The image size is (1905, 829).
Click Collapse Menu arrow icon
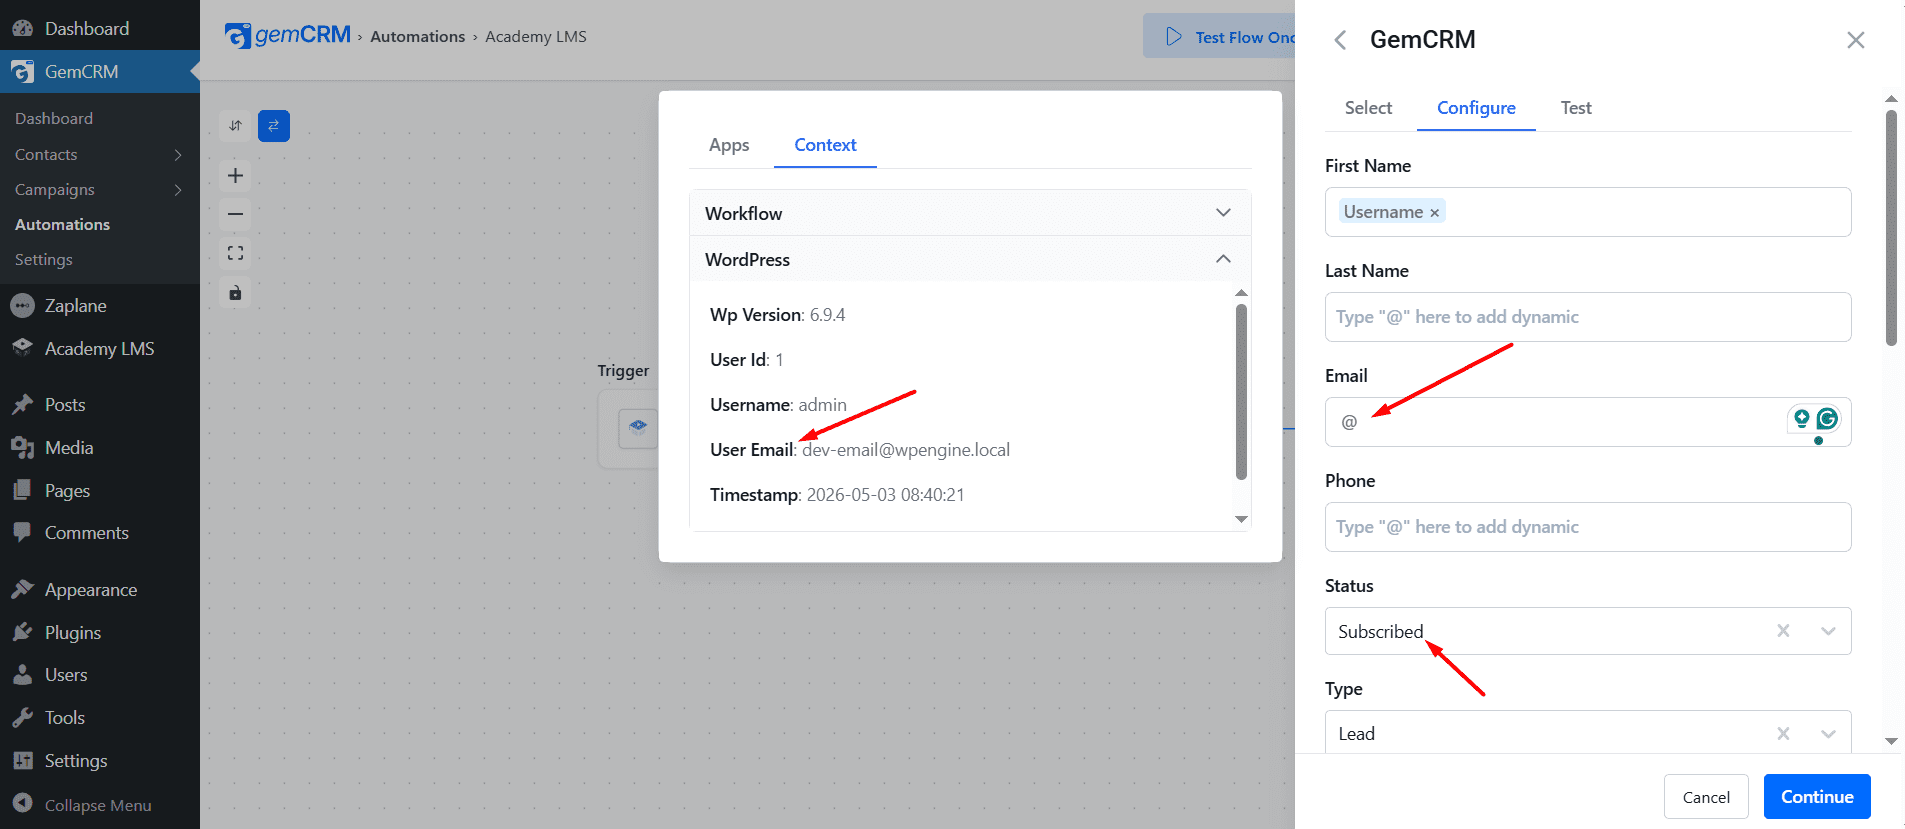[22, 804]
